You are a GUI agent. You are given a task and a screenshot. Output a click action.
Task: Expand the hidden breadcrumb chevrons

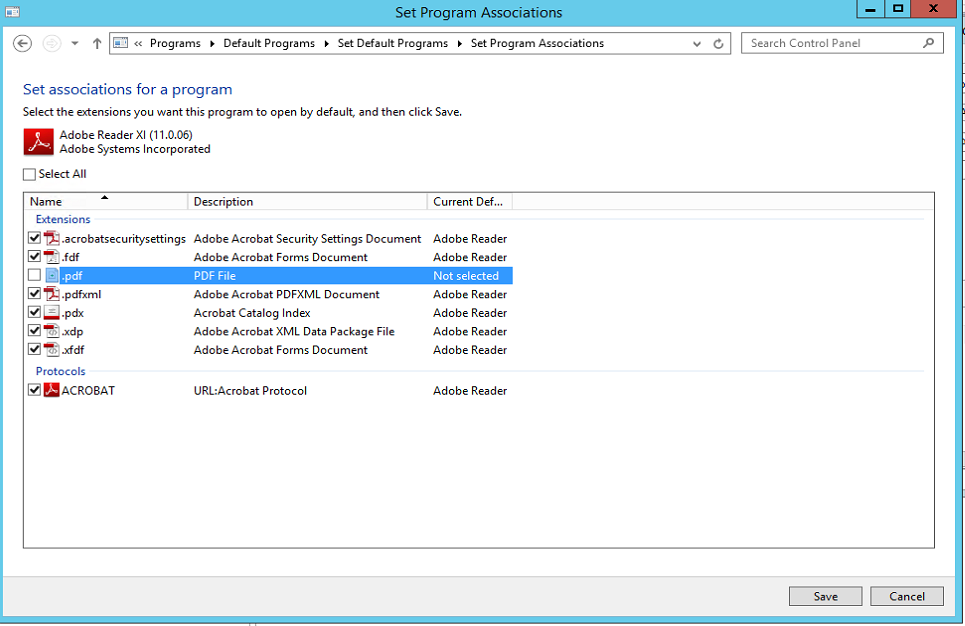click(x=138, y=43)
